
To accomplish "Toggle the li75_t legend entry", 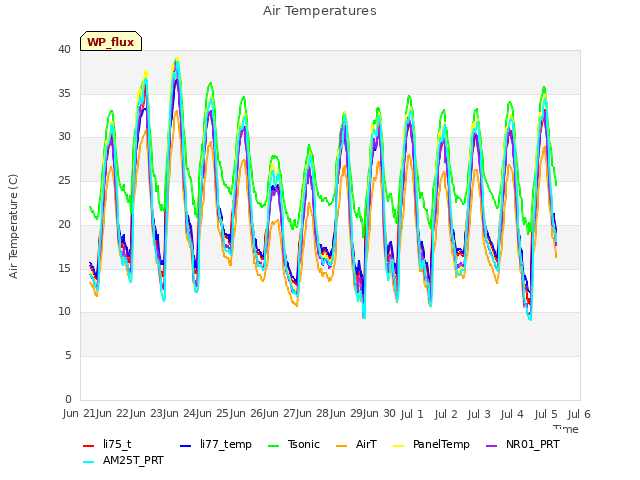I will click(x=107, y=444).
